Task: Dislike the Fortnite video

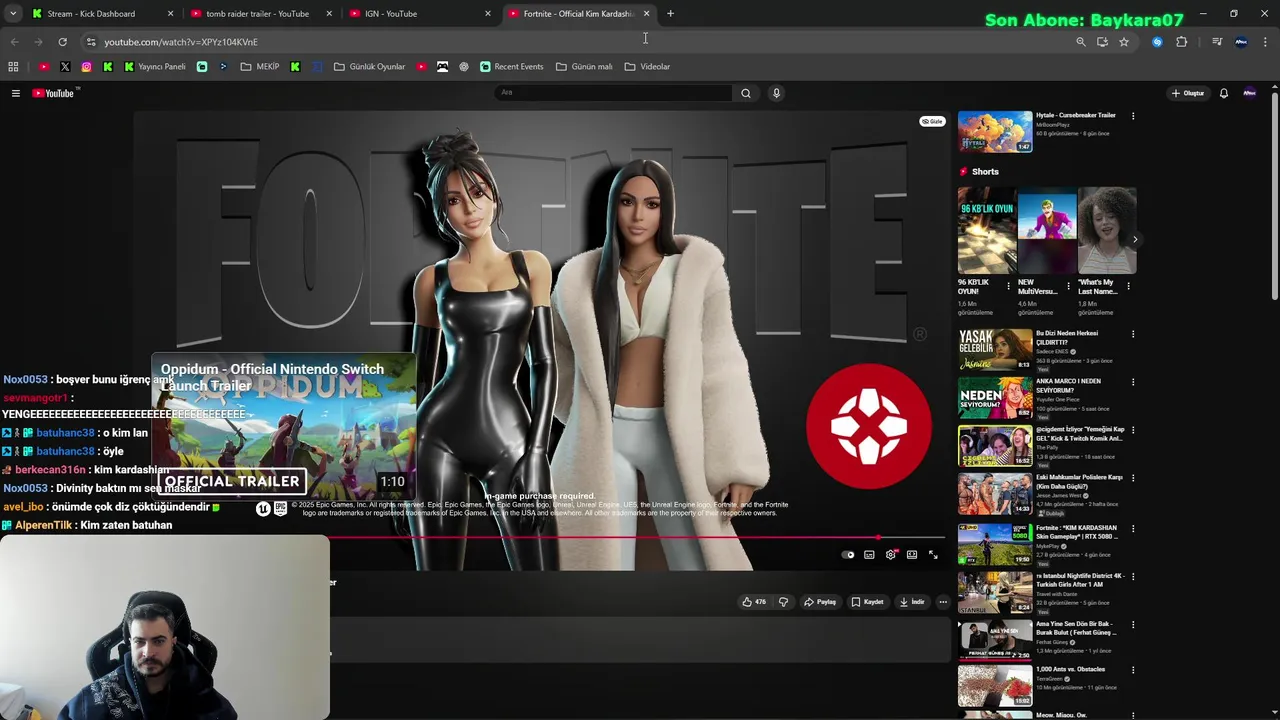Action: click(x=783, y=602)
